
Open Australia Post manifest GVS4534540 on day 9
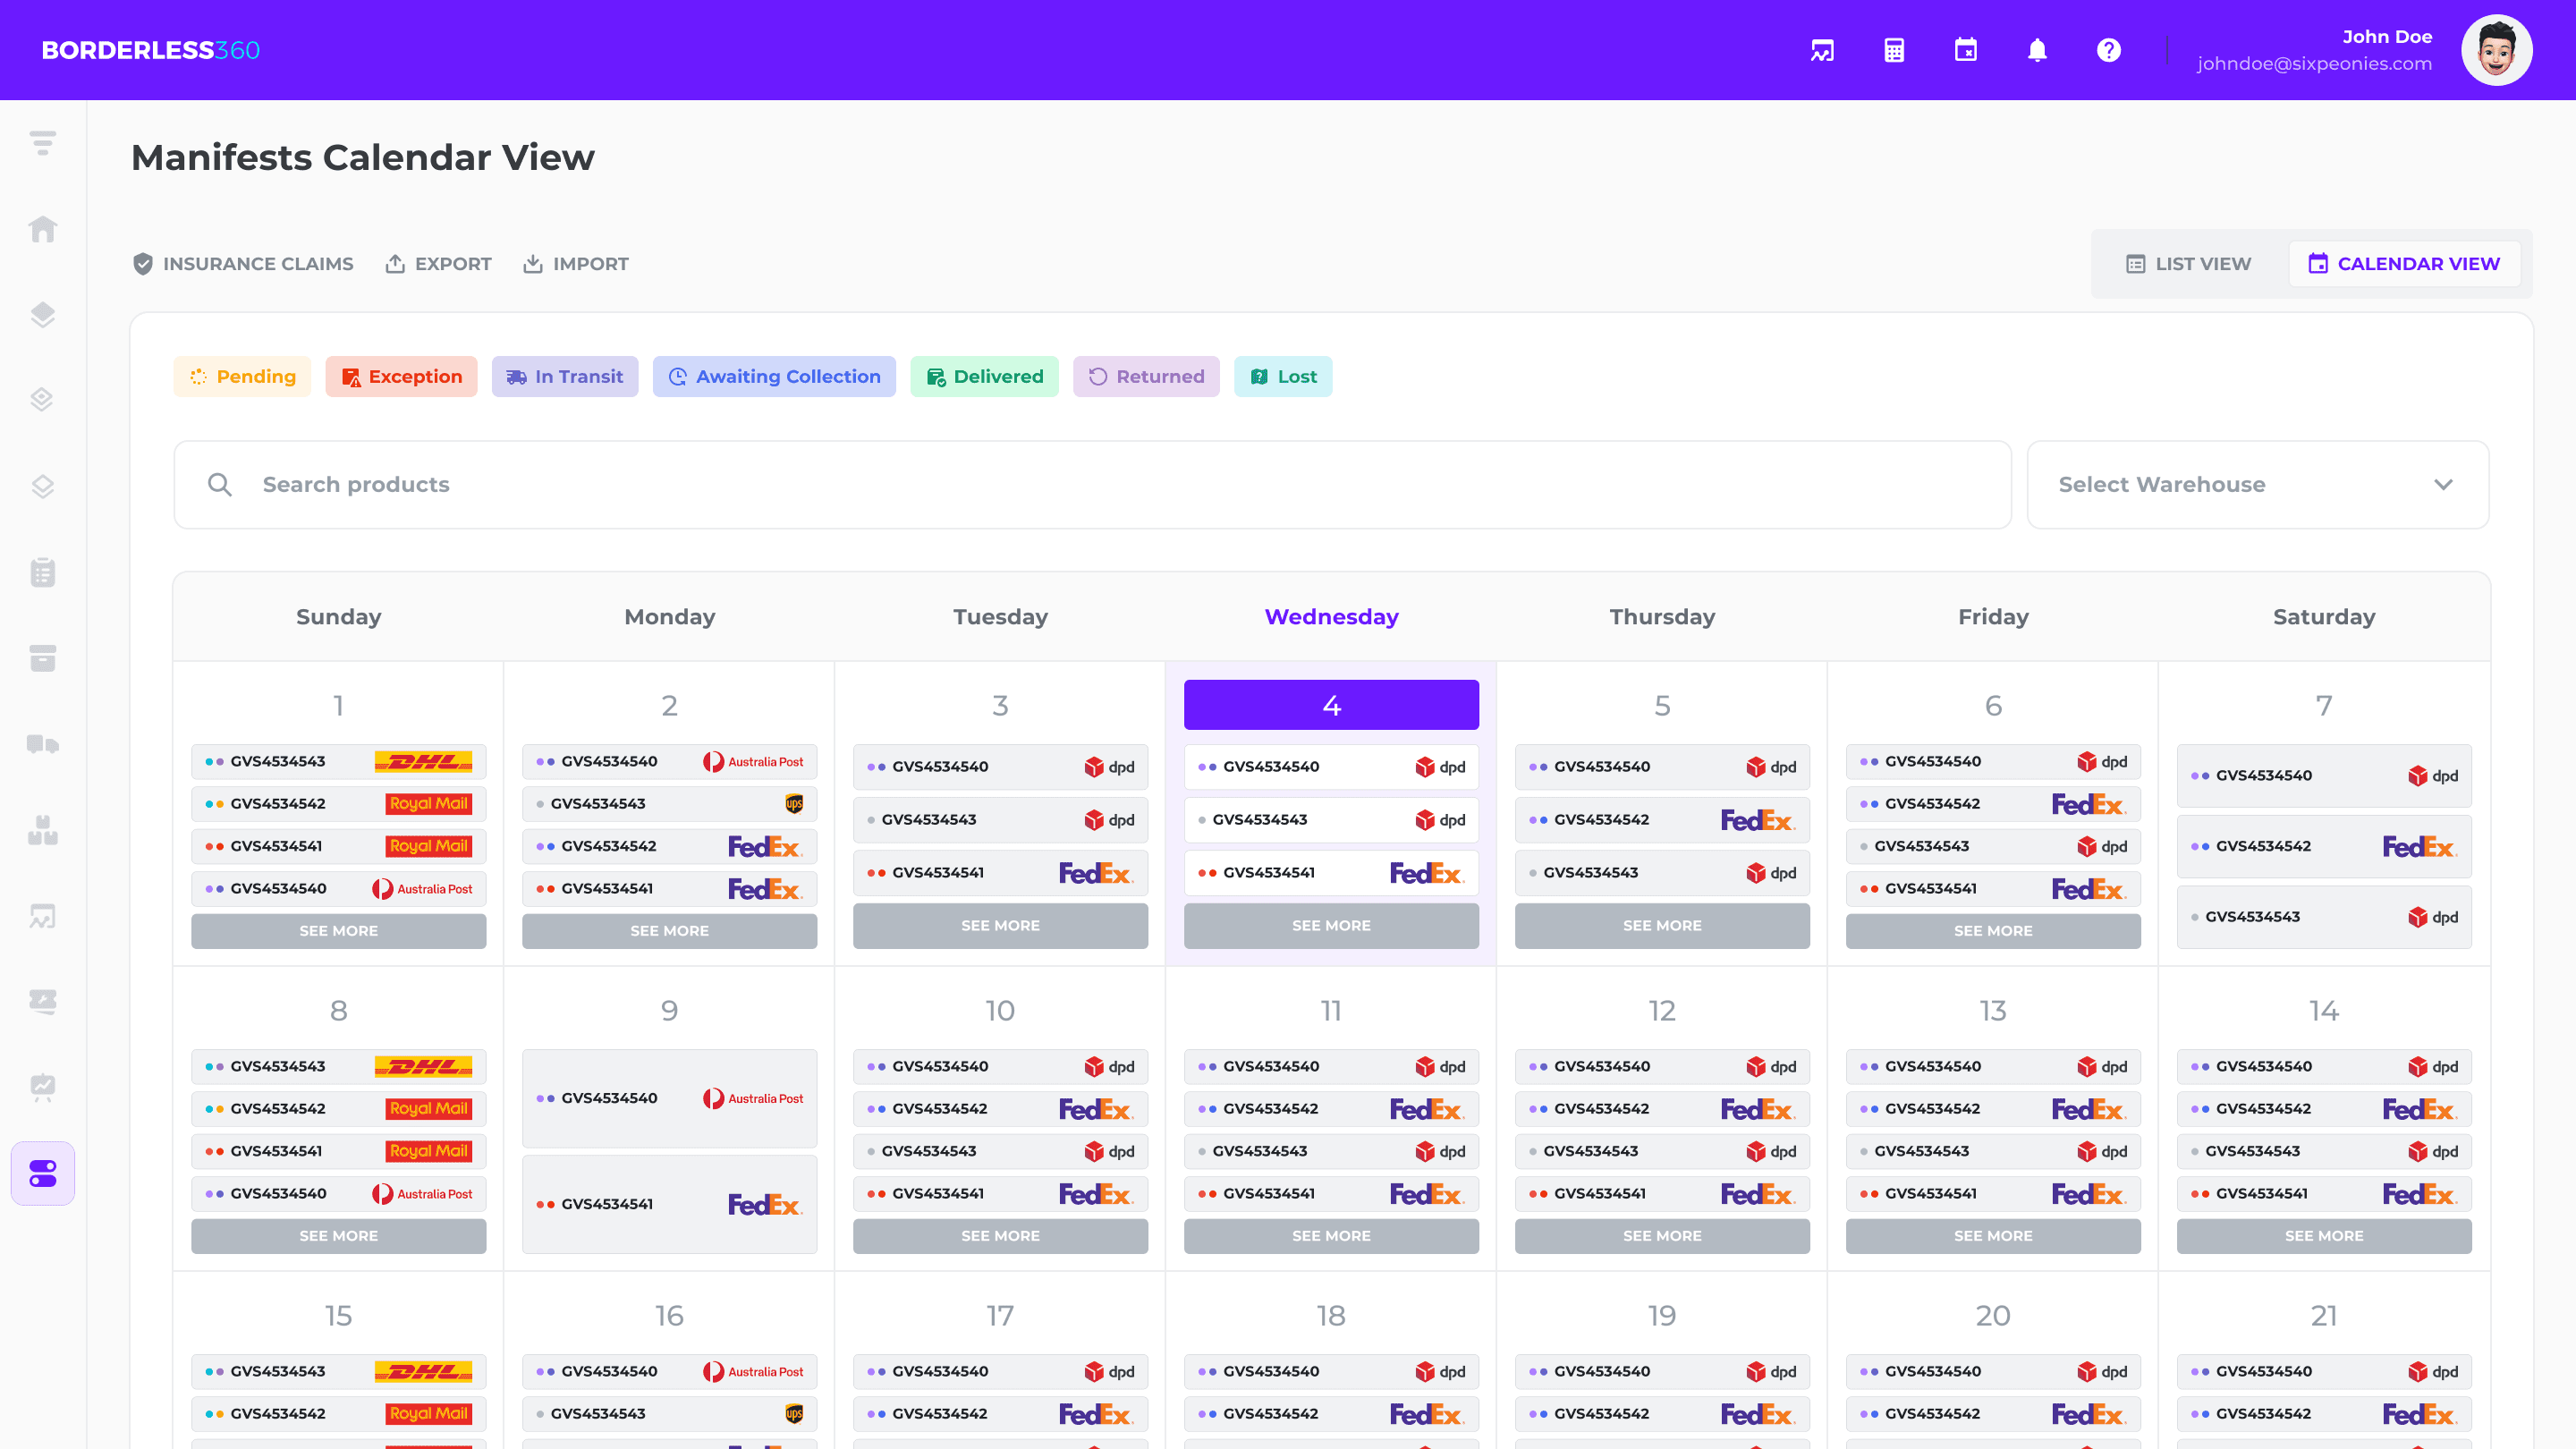pos(670,1098)
